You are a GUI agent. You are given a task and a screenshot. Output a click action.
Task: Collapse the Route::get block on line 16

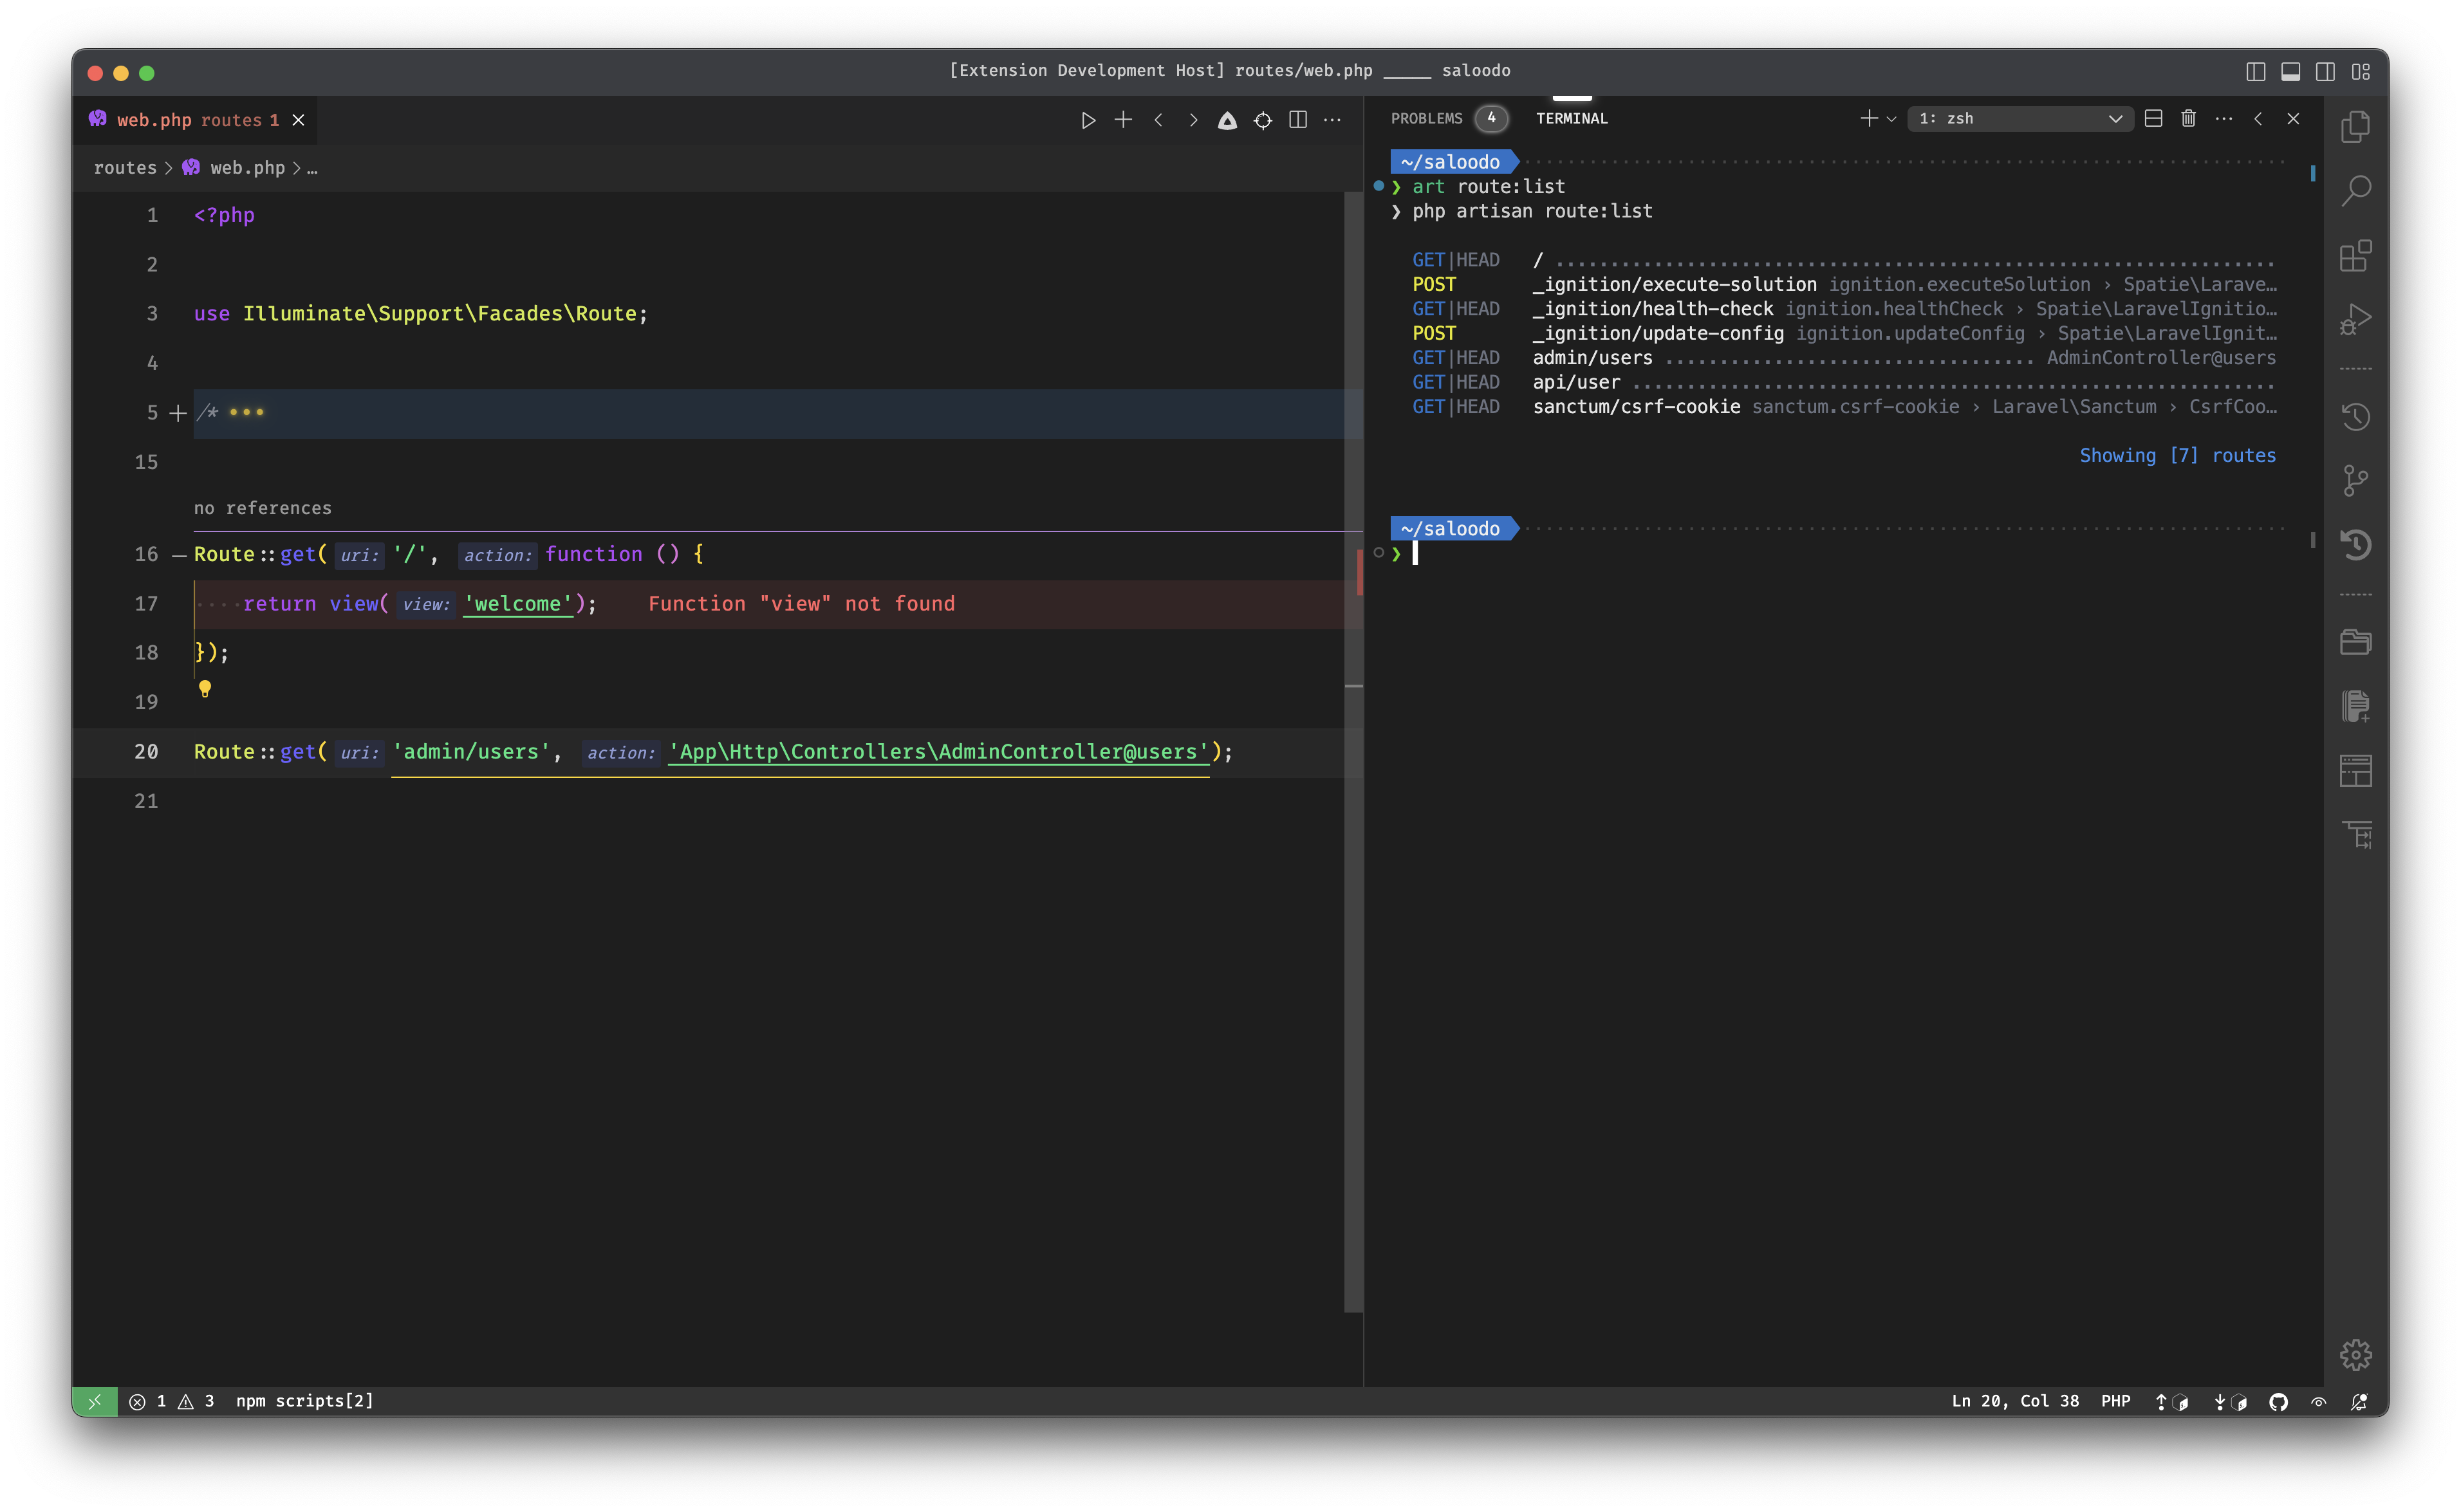coord(179,555)
